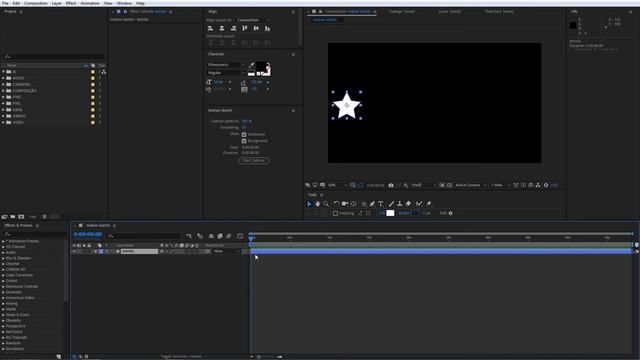The width and height of the screenshot is (640, 360).
Task: Switch to the Footage (none) tab
Action: (402, 11)
